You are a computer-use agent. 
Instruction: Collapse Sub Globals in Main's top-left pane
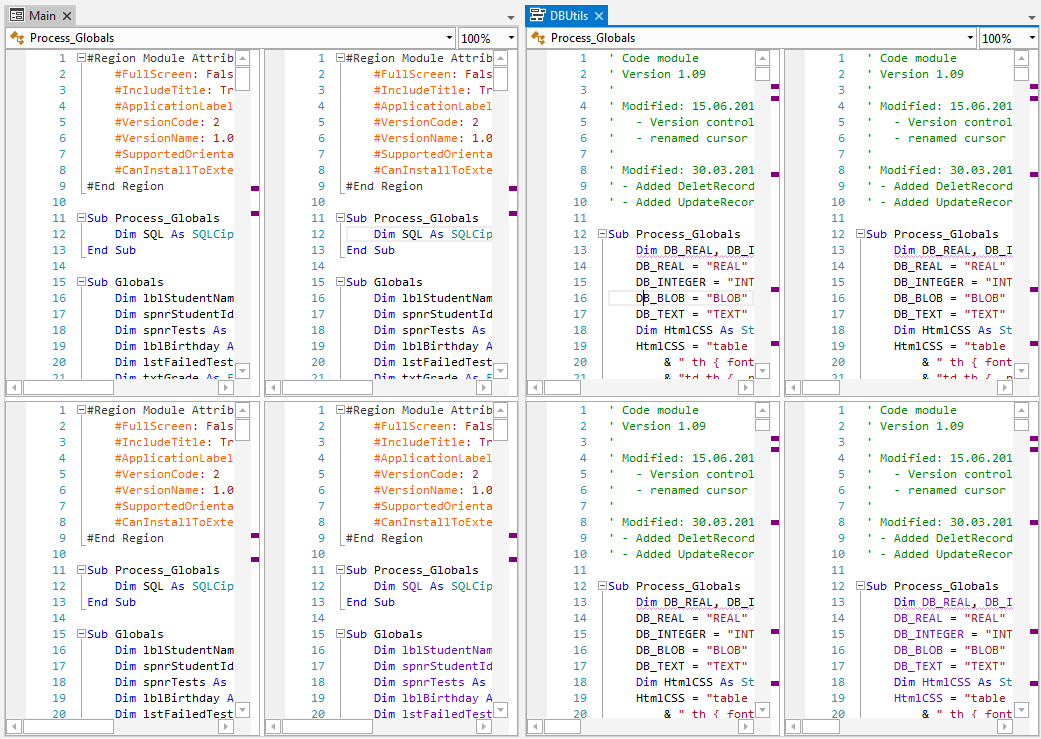(81, 282)
